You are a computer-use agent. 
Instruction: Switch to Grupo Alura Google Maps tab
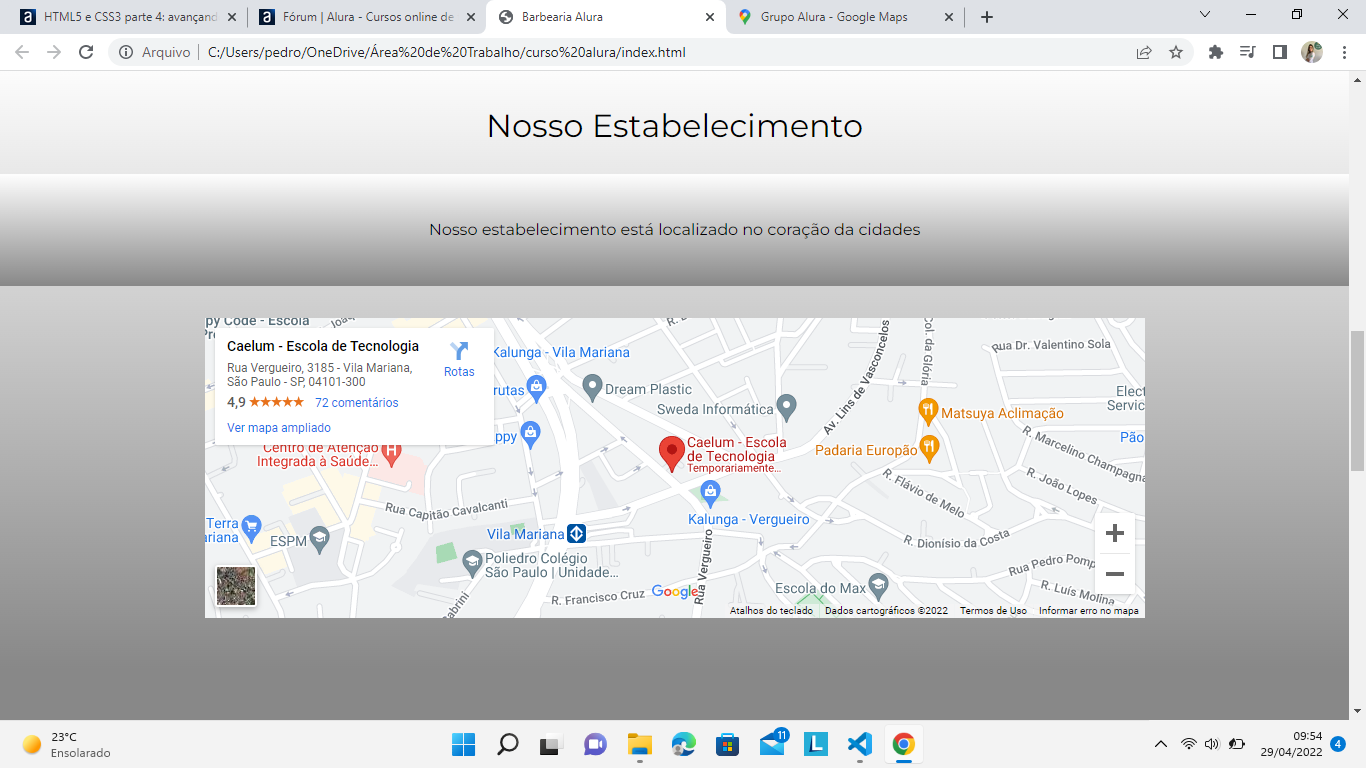[845, 17]
